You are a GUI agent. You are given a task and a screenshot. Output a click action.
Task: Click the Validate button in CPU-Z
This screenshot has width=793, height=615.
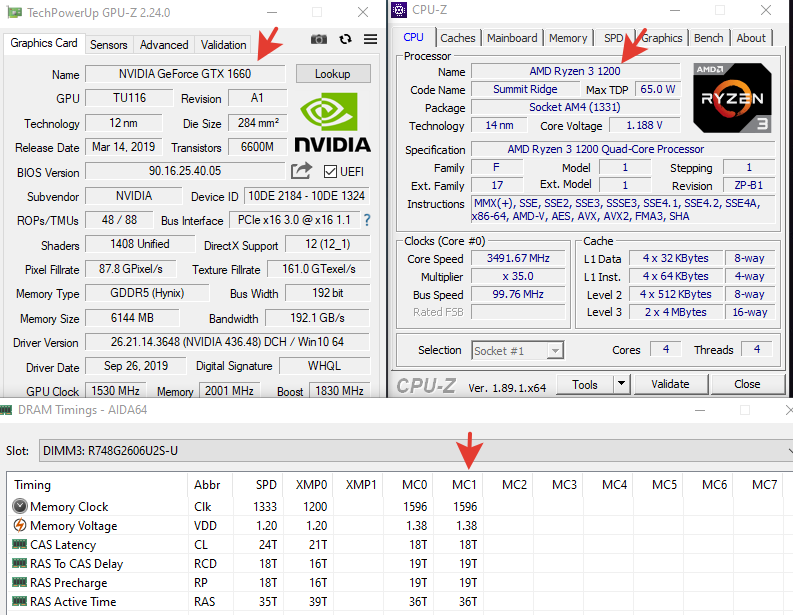[x=669, y=384]
